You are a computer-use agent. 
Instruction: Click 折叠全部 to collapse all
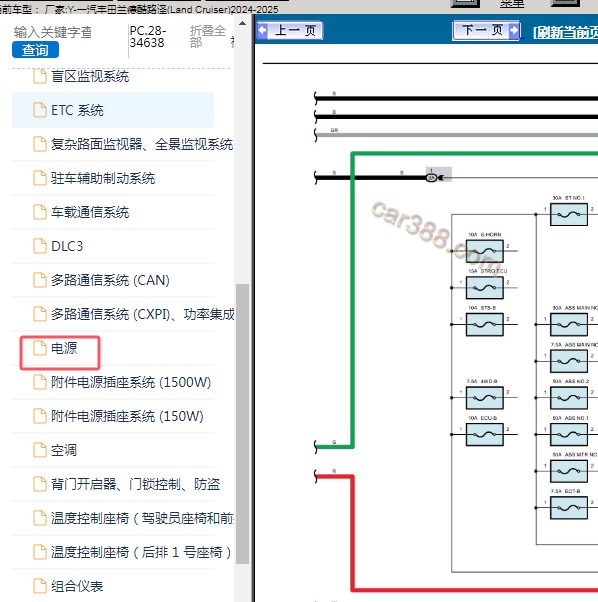point(207,36)
